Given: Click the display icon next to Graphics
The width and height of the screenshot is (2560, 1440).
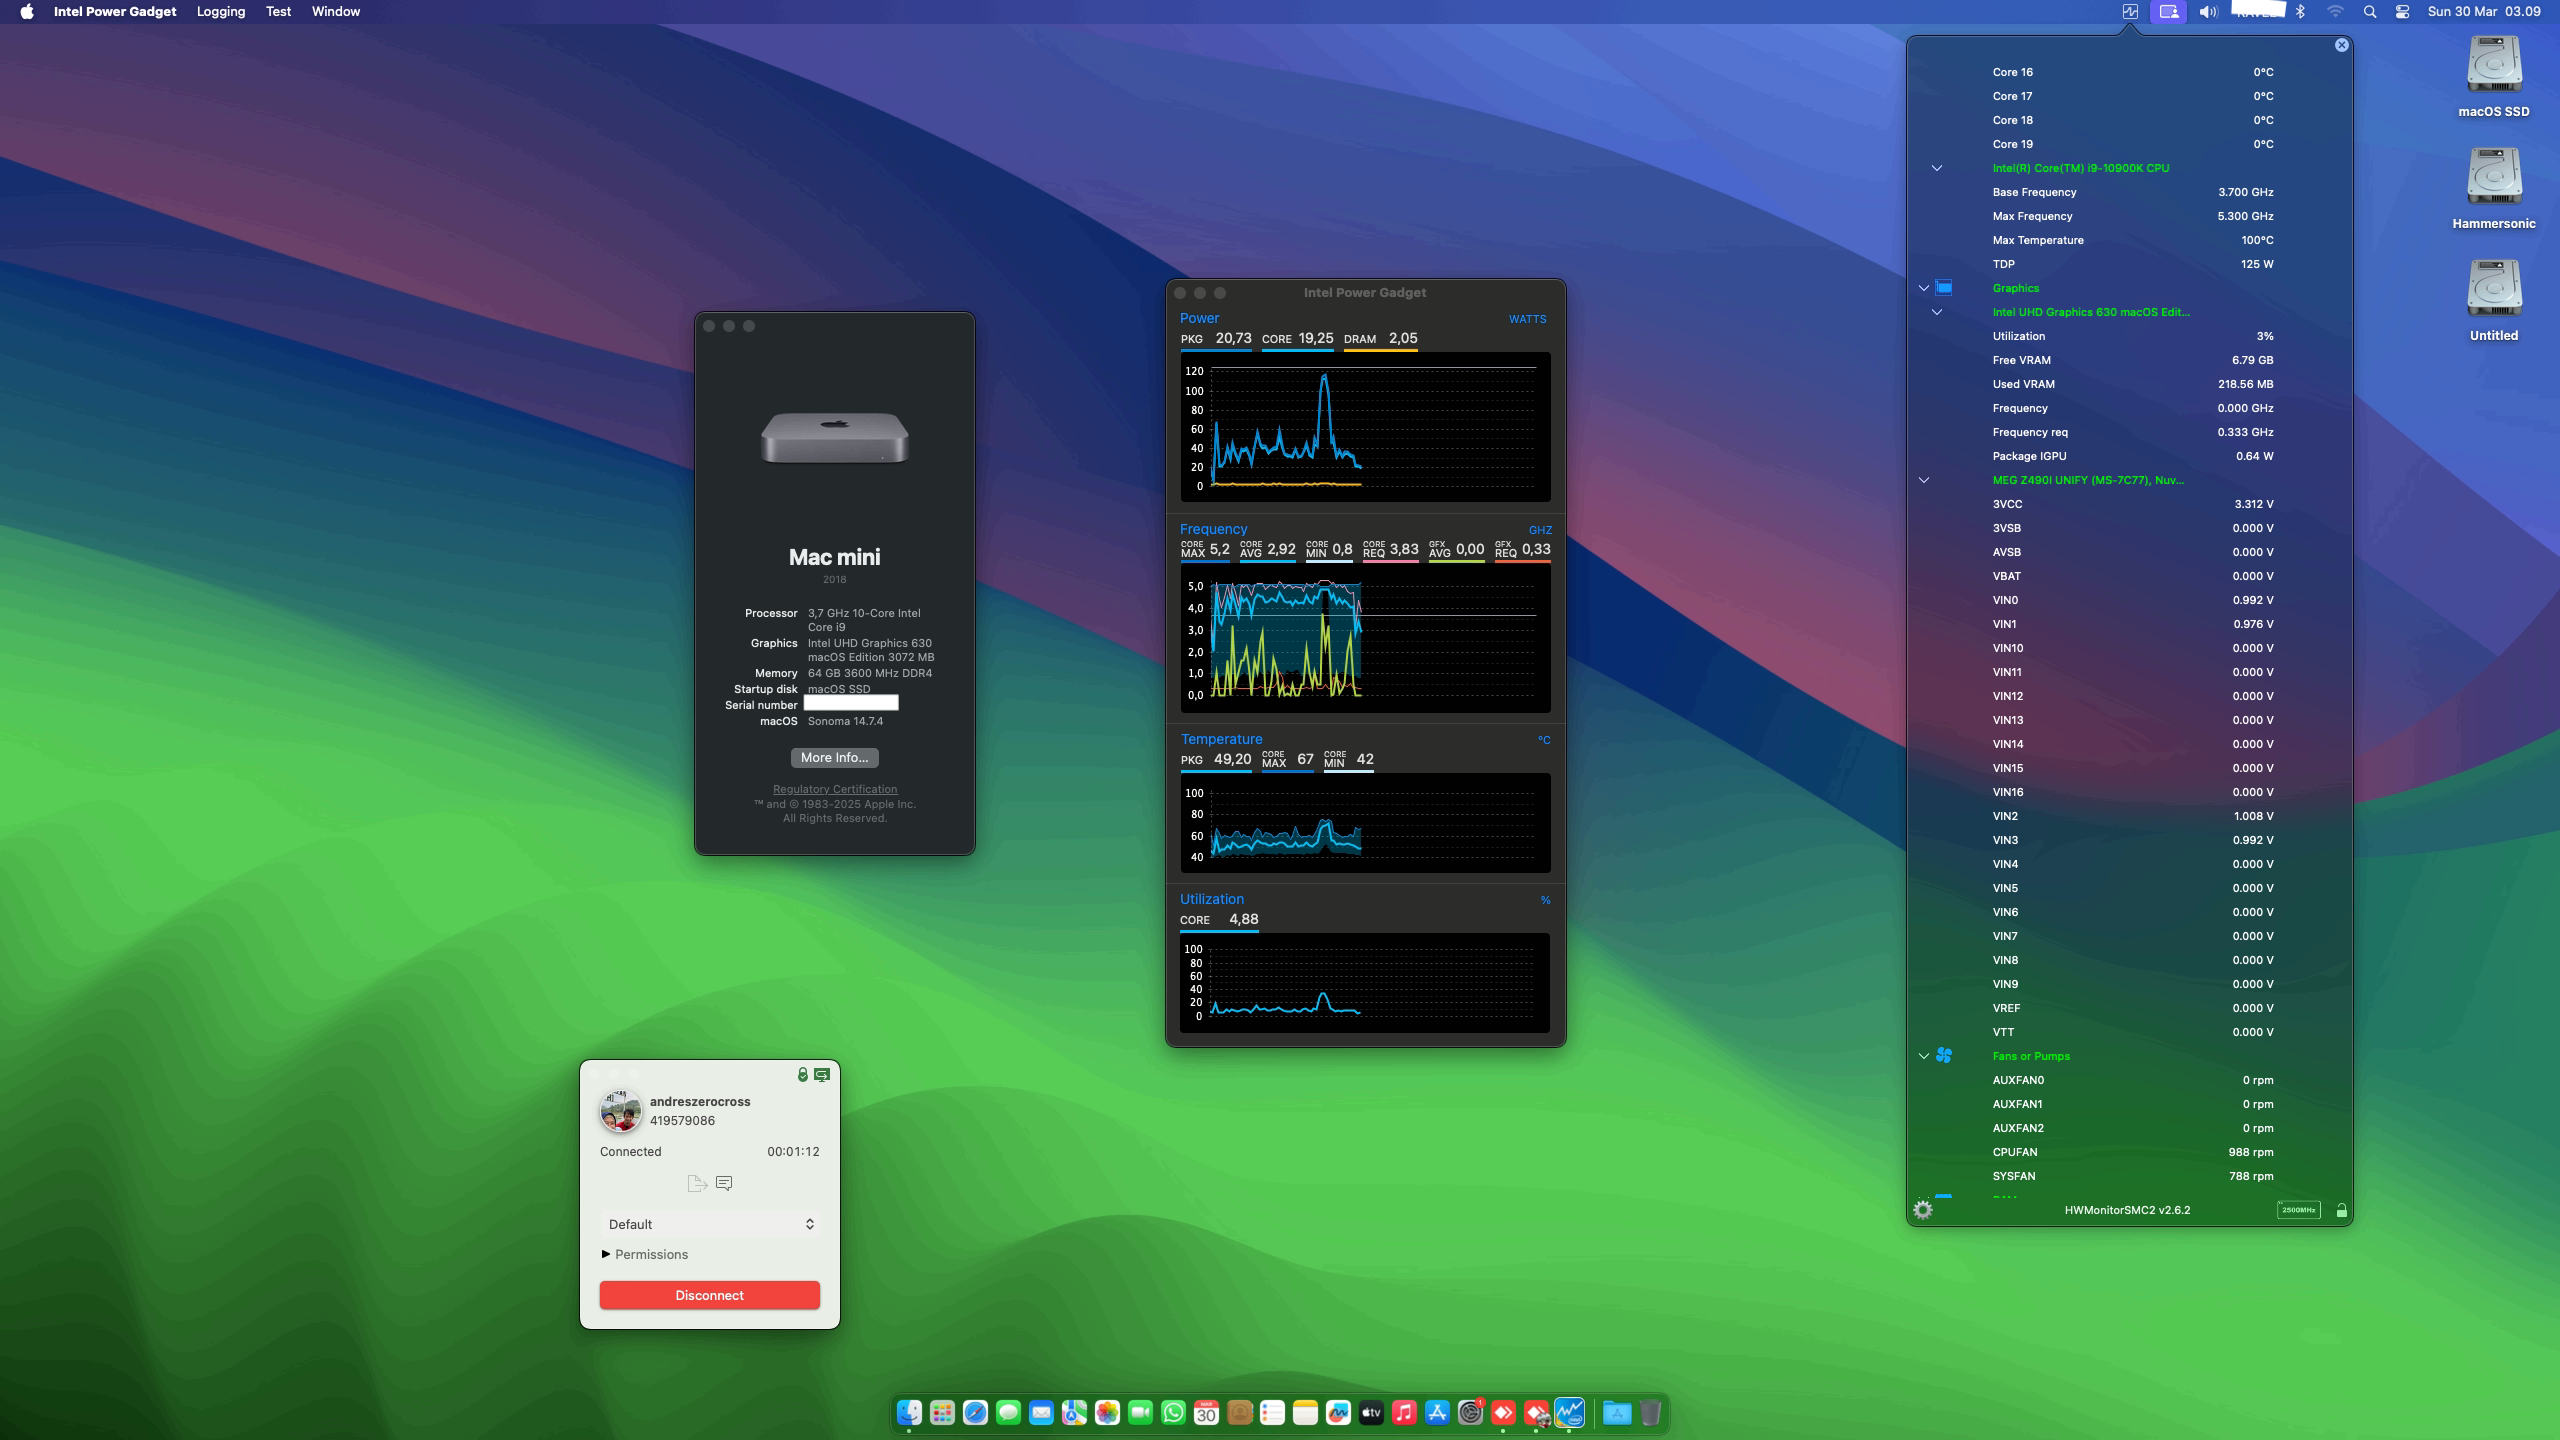Looking at the screenshot, I should pyautogui.click(x=1944, y=287).
